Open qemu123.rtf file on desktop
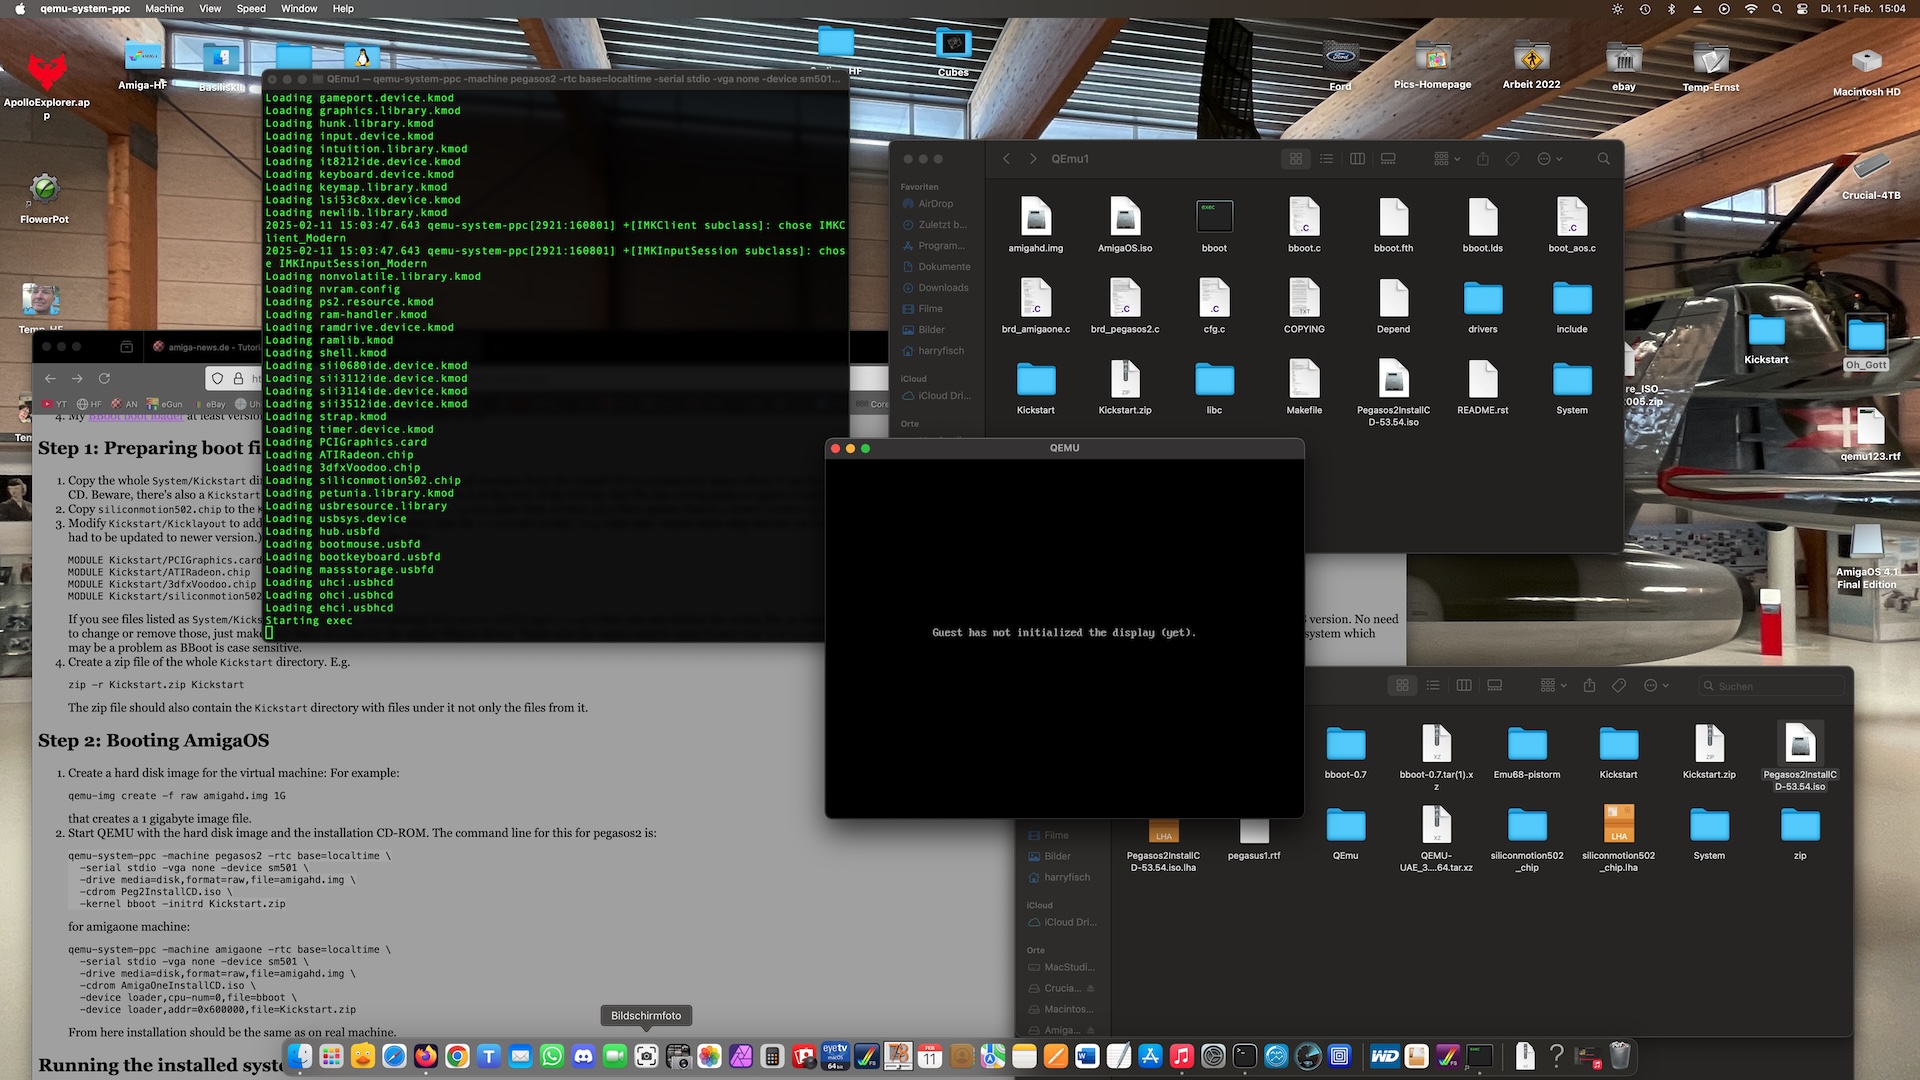1920x1080 pixels. 1870,433
